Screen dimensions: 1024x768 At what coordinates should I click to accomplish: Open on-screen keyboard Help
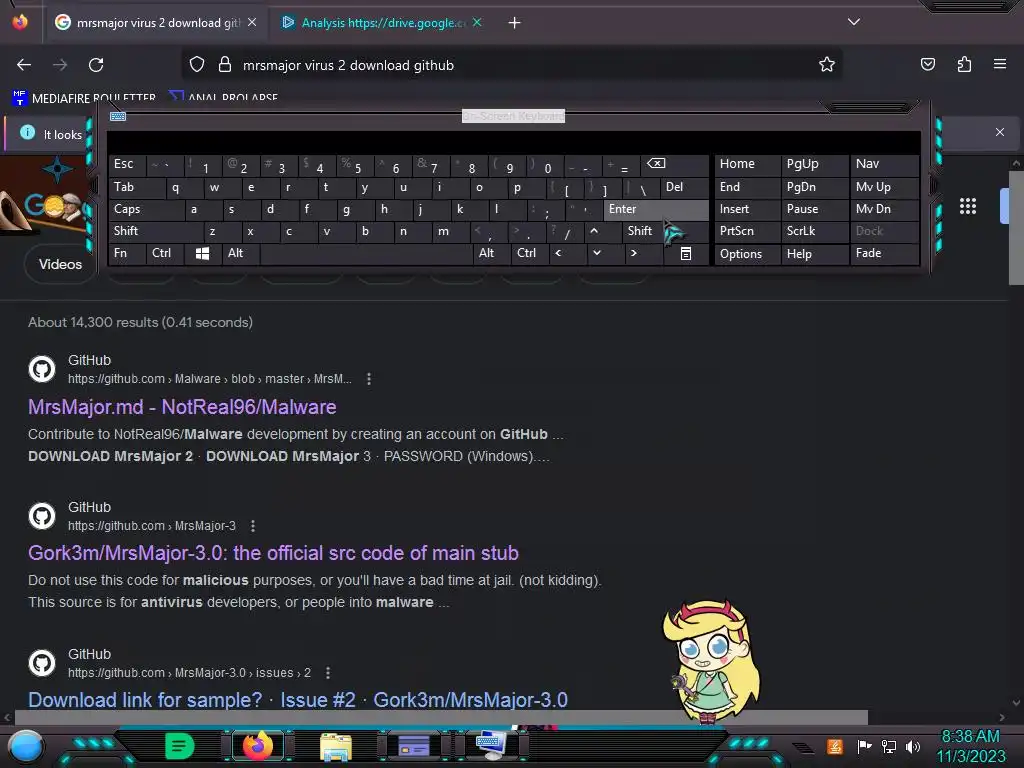pos(814,253)
